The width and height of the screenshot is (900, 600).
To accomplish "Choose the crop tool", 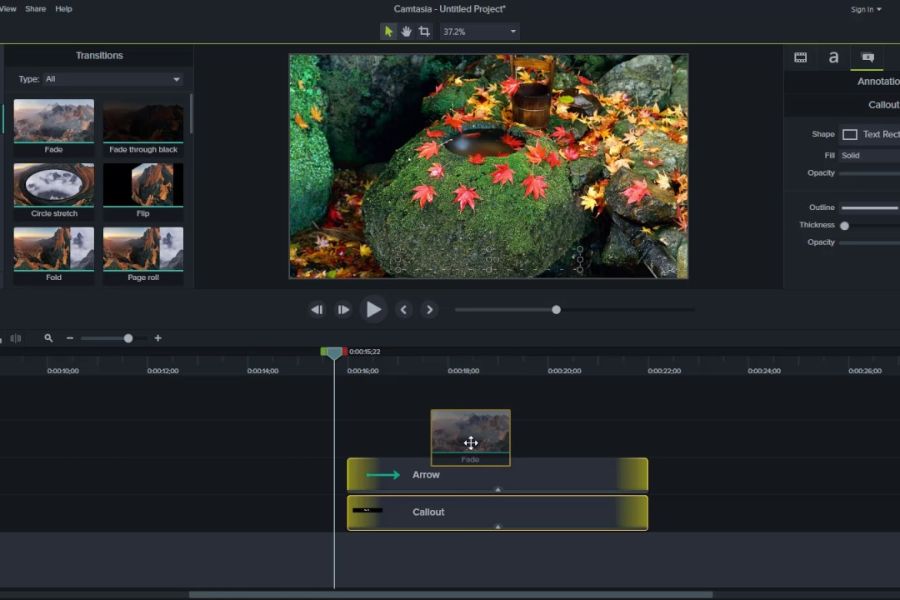I will [424, 32].
